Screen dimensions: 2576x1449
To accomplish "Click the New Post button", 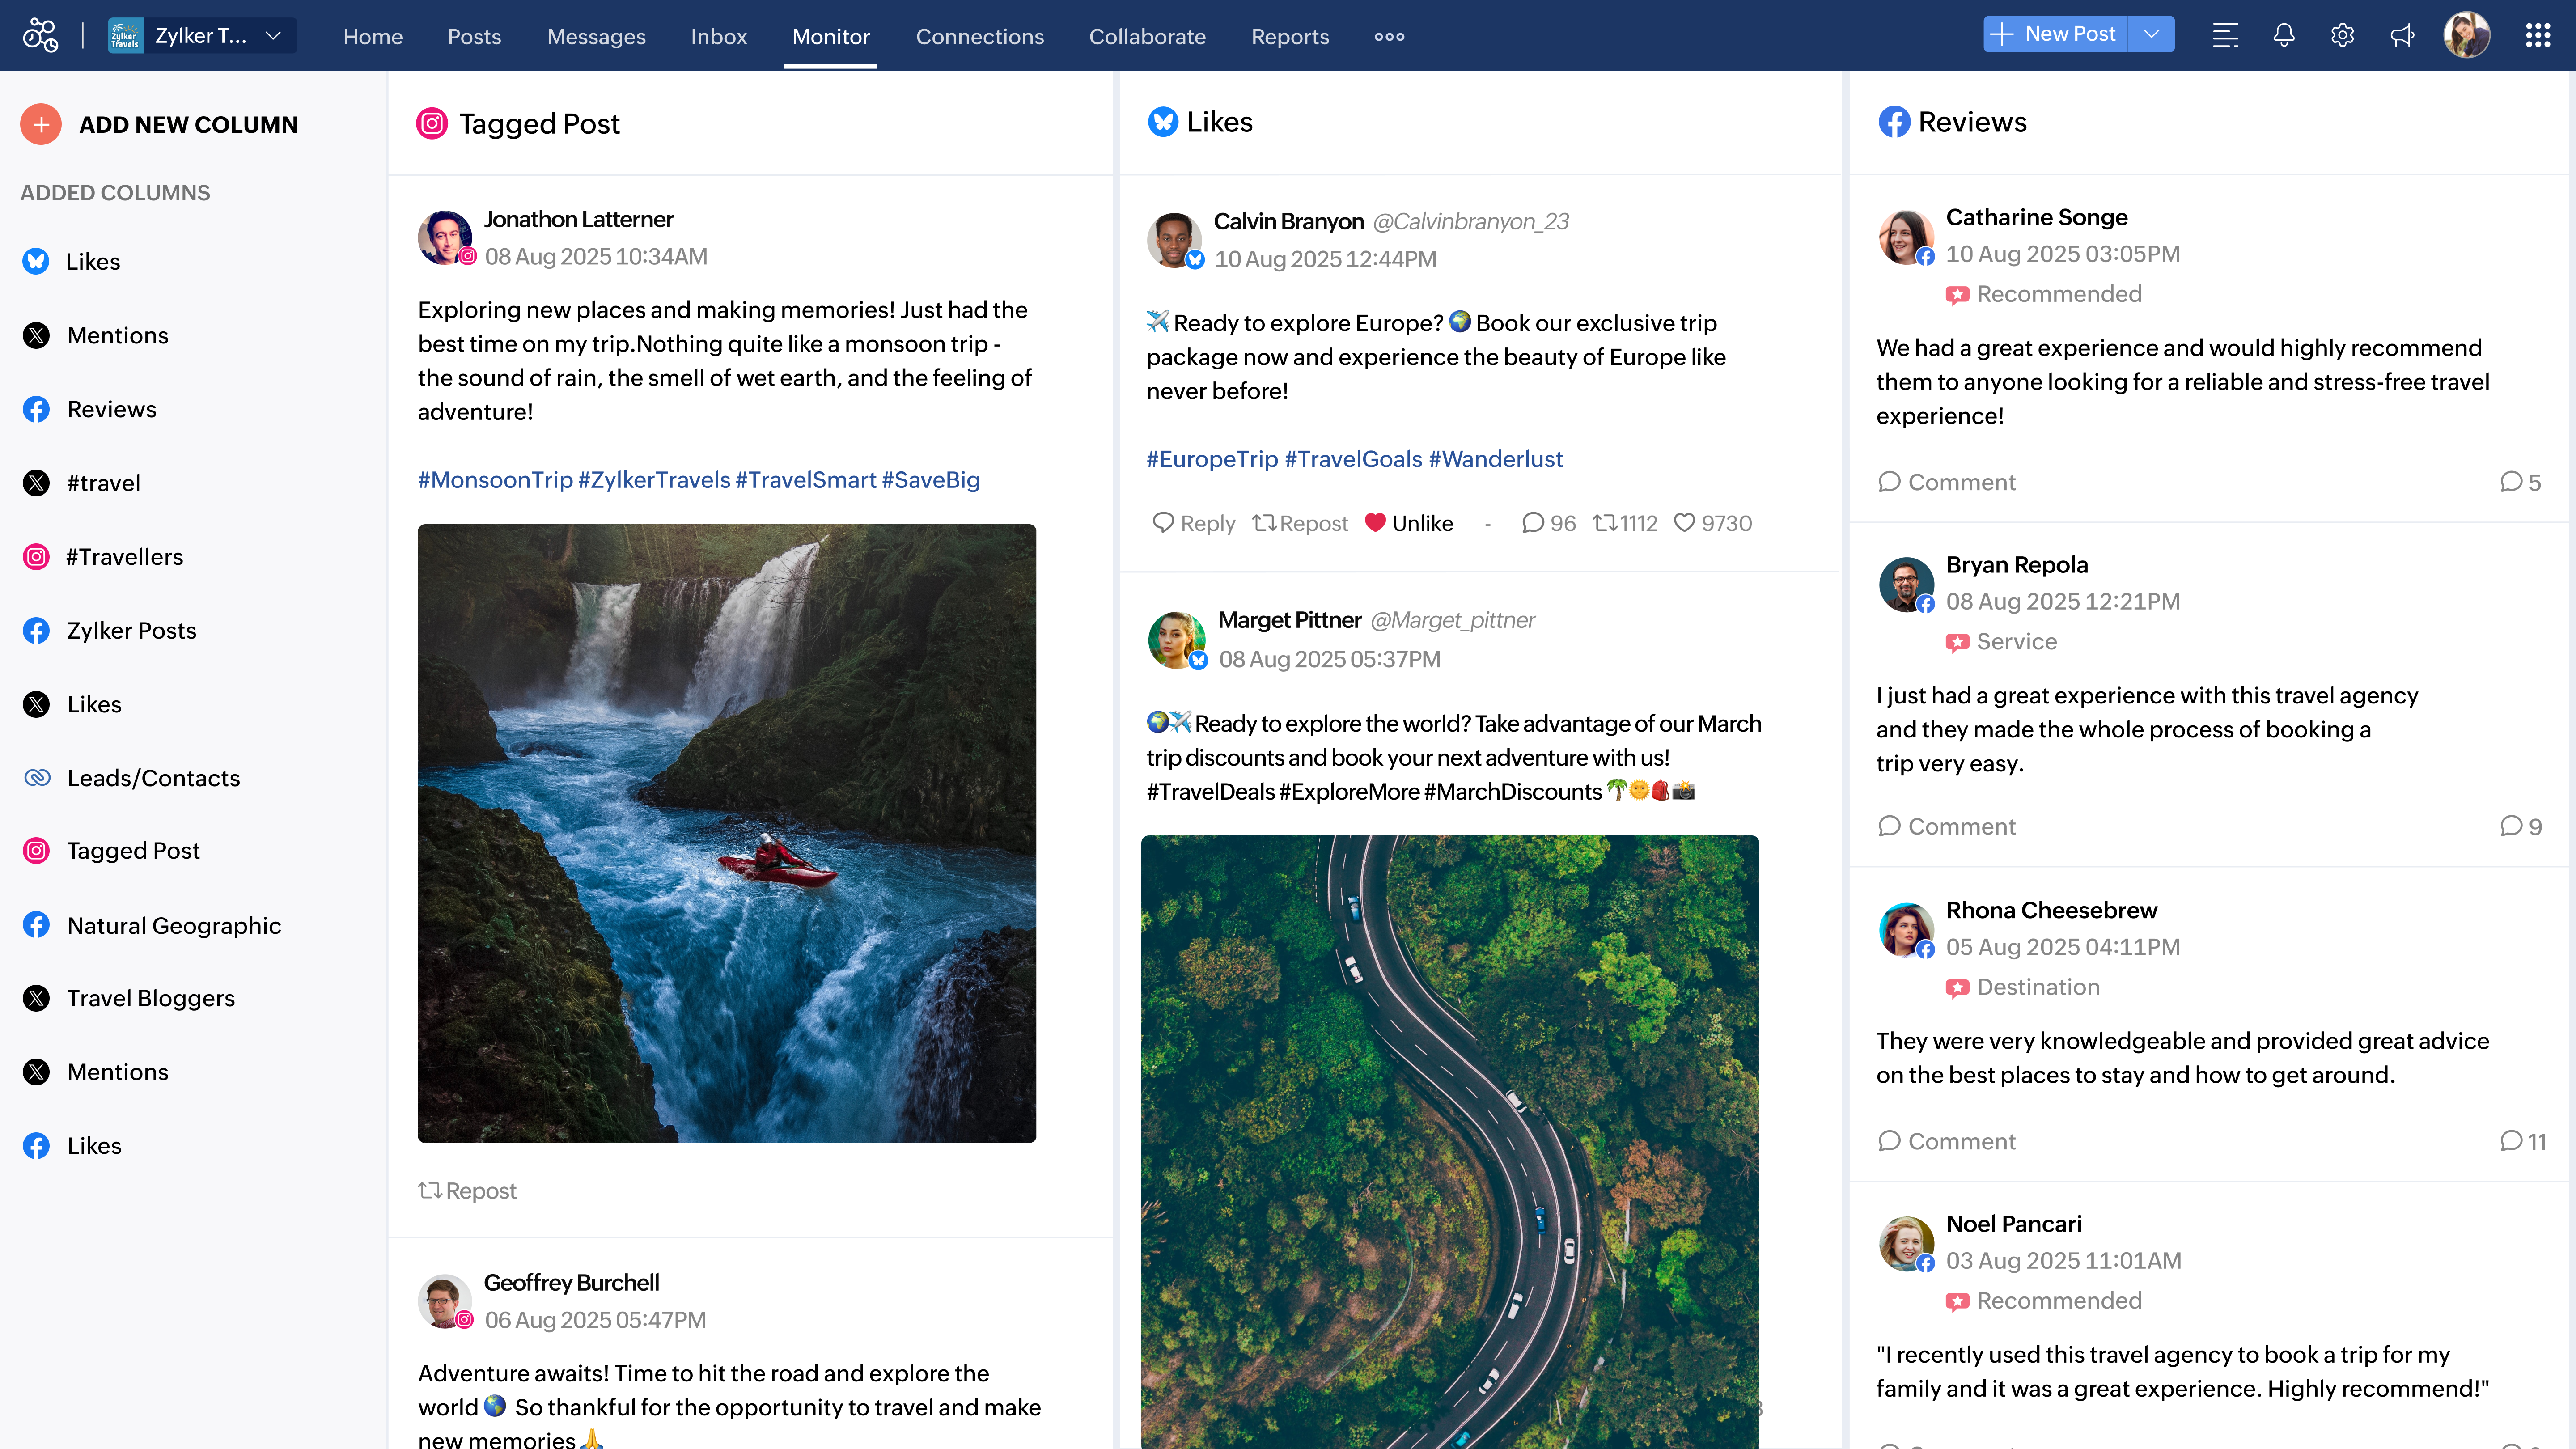I will click(2055, 34).
